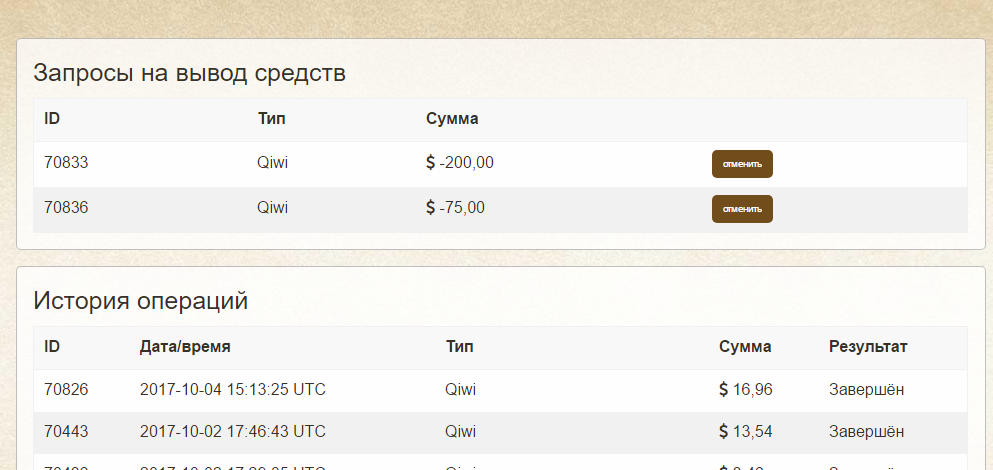
Task: Click 'Завершён' status for operation 70826
Action: [x=867, y=389]
